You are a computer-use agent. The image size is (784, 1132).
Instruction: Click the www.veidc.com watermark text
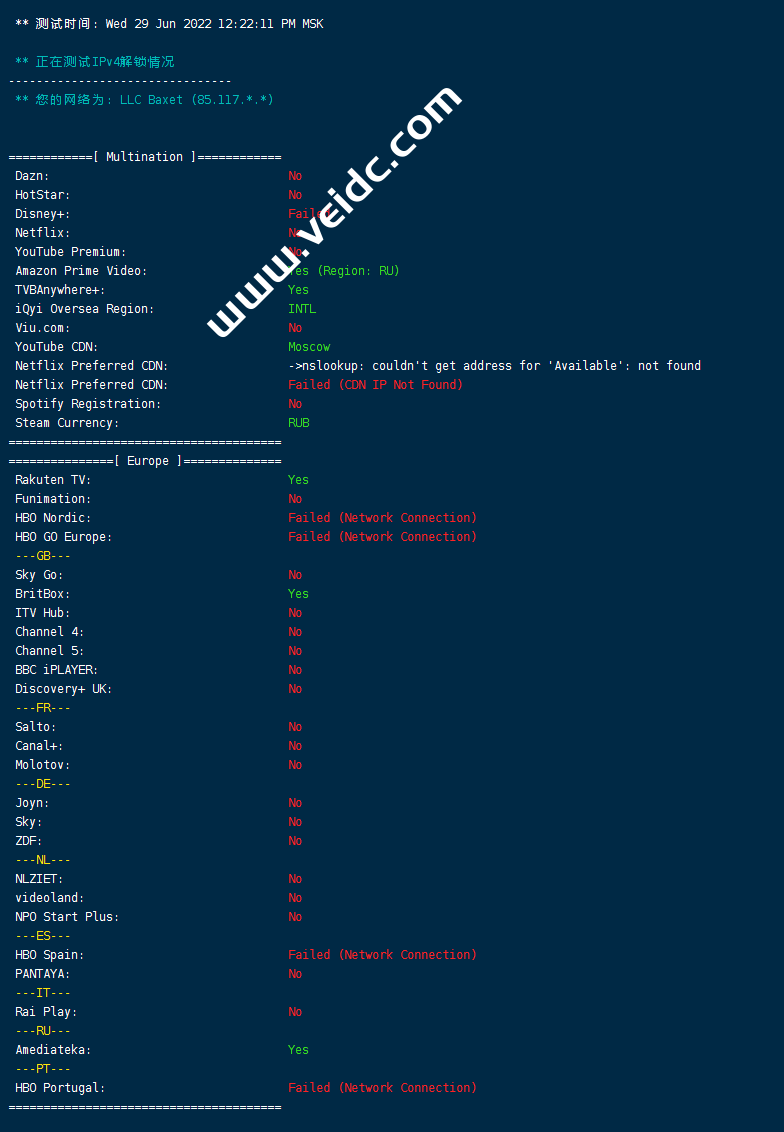coord(333,210)
